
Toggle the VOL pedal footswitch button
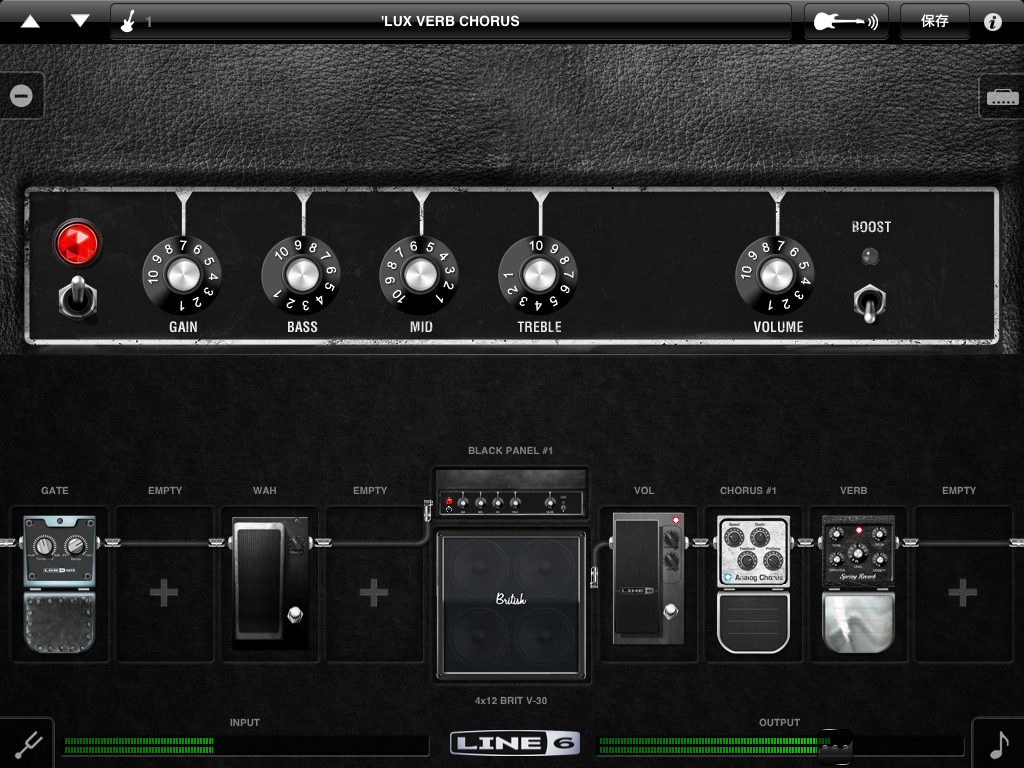coord(670,611)
